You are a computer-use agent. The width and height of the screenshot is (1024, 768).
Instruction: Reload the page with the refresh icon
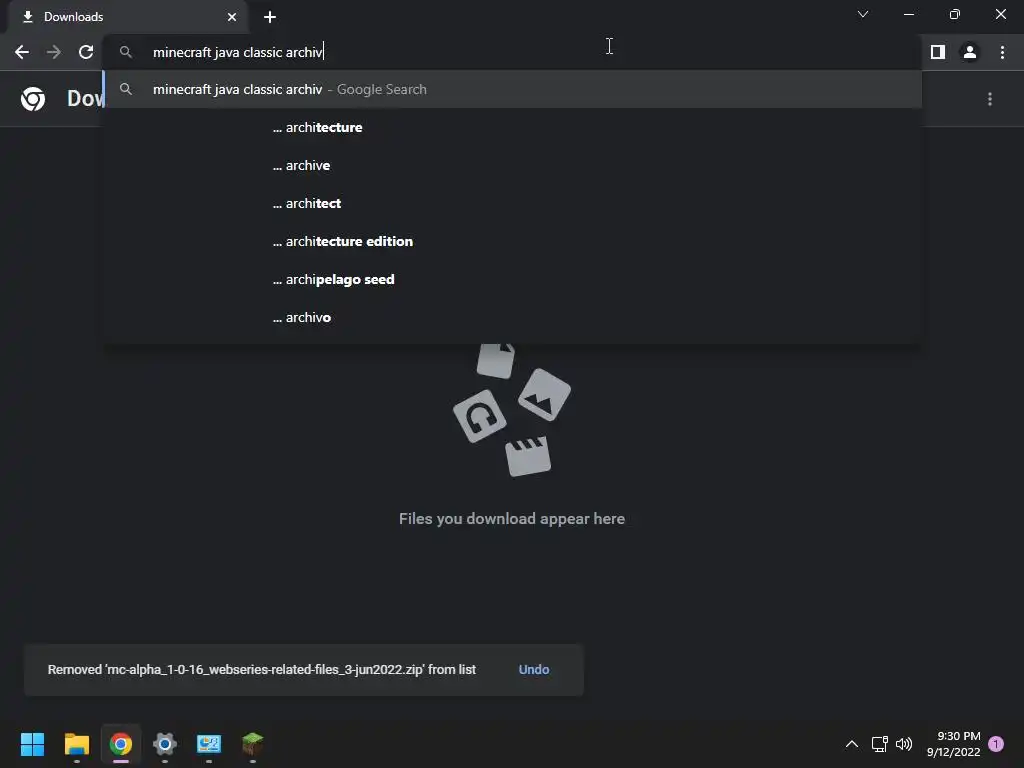(x=86, y=52)
